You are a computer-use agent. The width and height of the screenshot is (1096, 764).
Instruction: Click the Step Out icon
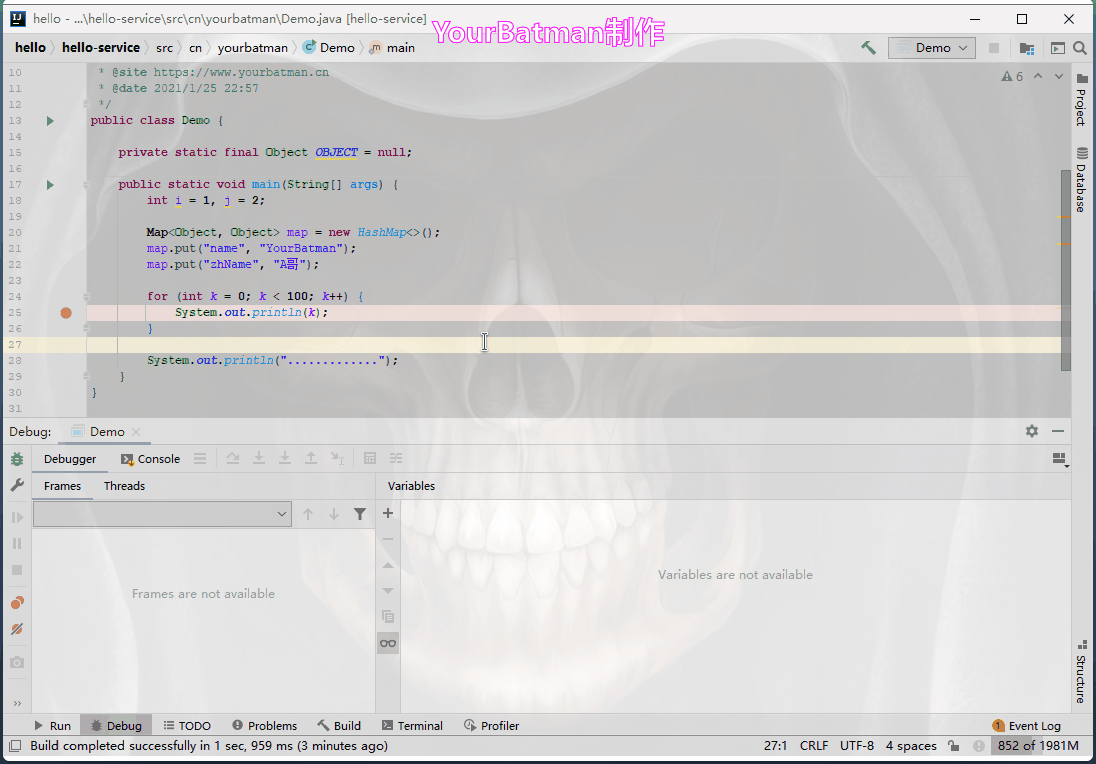tap(310, 459)
